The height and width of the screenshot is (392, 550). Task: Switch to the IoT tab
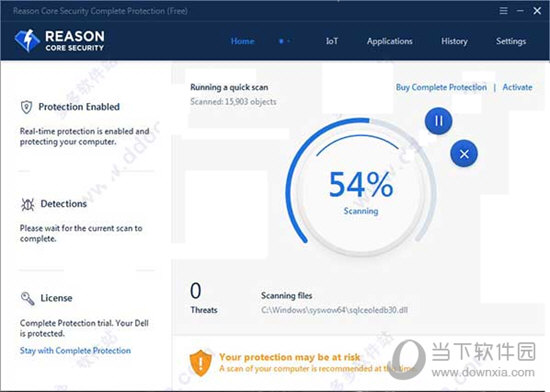click(332, 41)
